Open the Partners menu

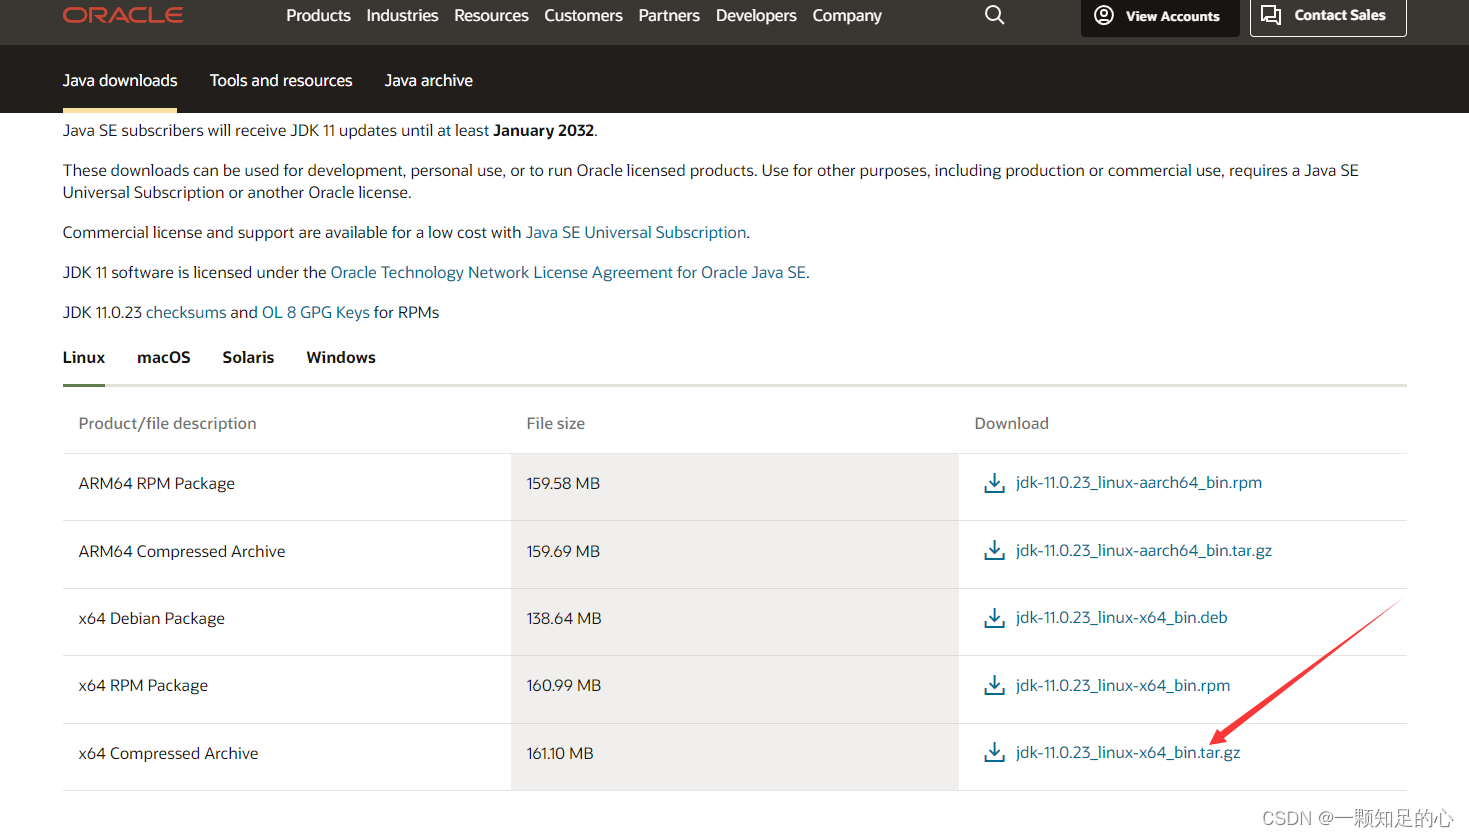669,15
